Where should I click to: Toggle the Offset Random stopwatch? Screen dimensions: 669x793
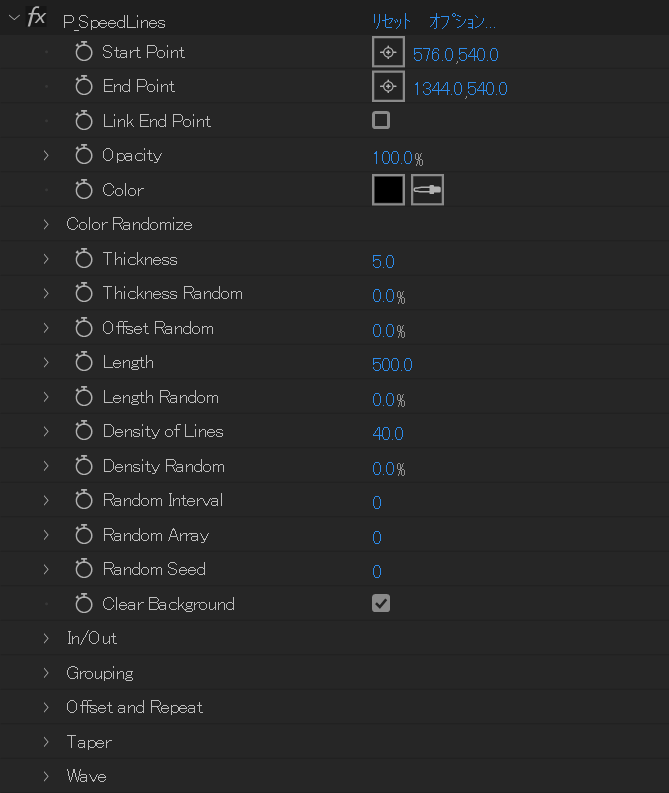84,328
